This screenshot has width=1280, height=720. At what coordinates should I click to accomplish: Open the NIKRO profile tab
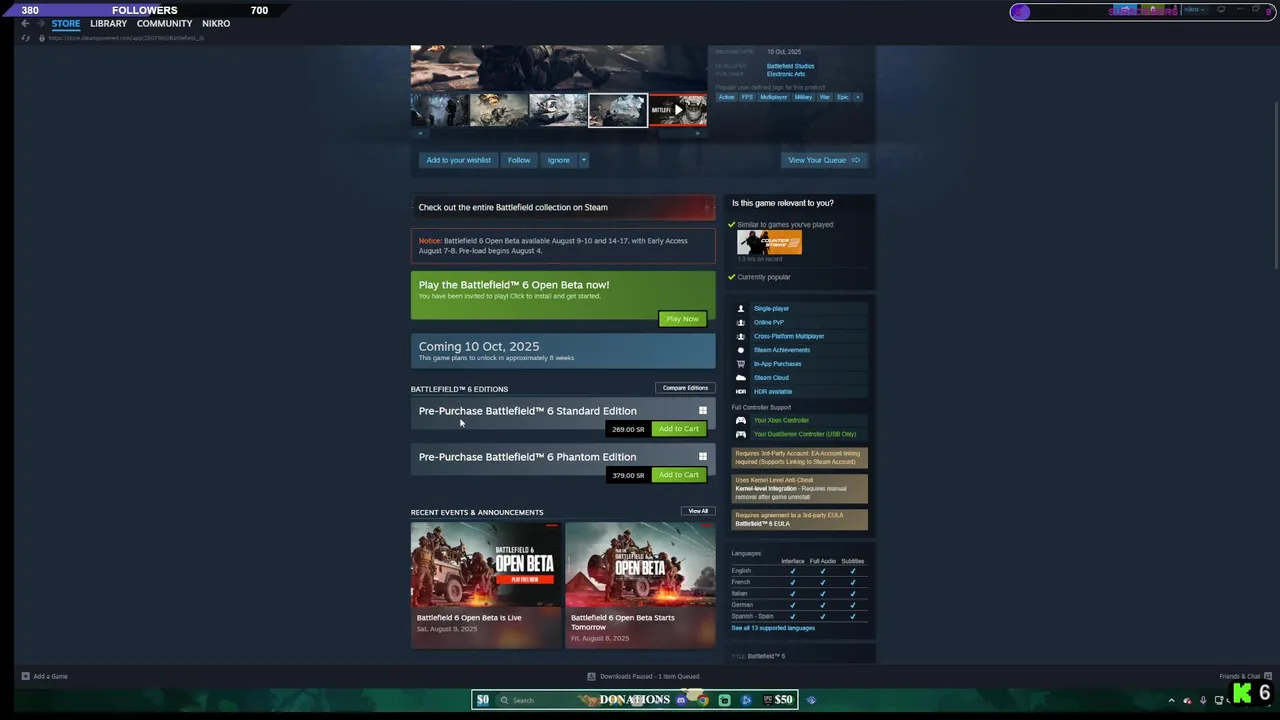[216, 23]
